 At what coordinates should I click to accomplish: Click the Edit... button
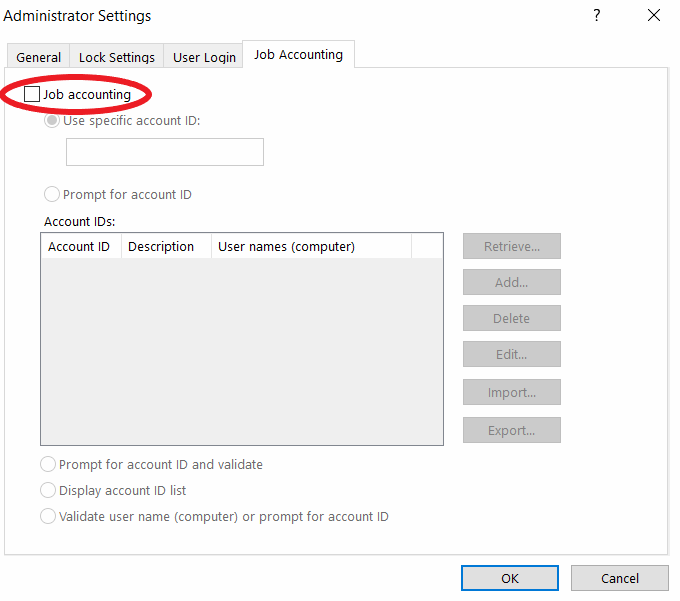coord(512,354)
